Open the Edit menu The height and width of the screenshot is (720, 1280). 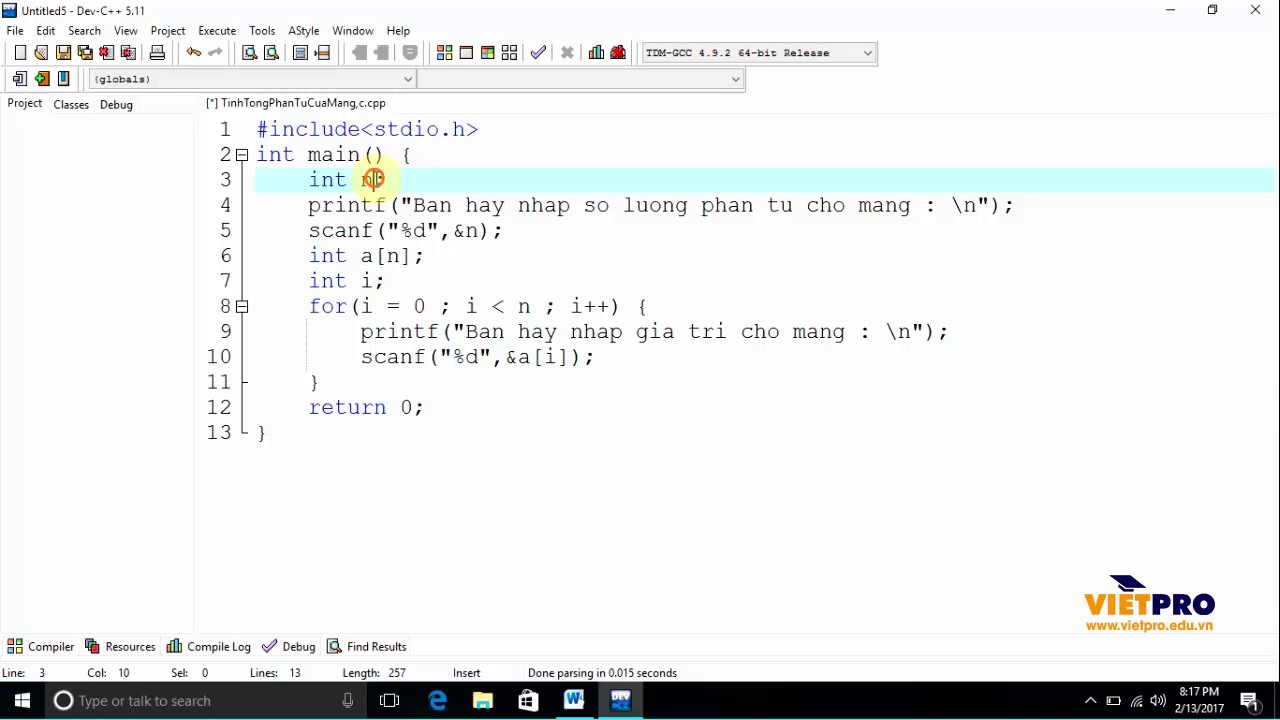point(46,31)
